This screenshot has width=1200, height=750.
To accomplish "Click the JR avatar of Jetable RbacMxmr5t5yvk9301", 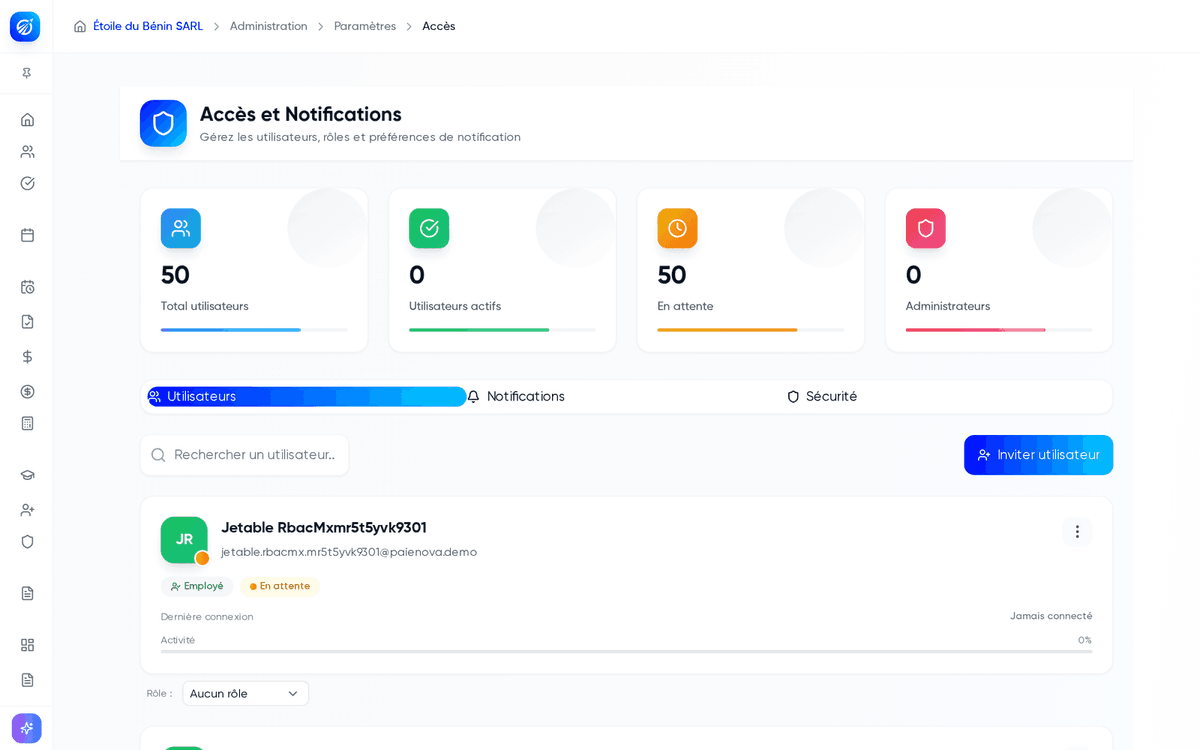I will [x=184, y=540].
